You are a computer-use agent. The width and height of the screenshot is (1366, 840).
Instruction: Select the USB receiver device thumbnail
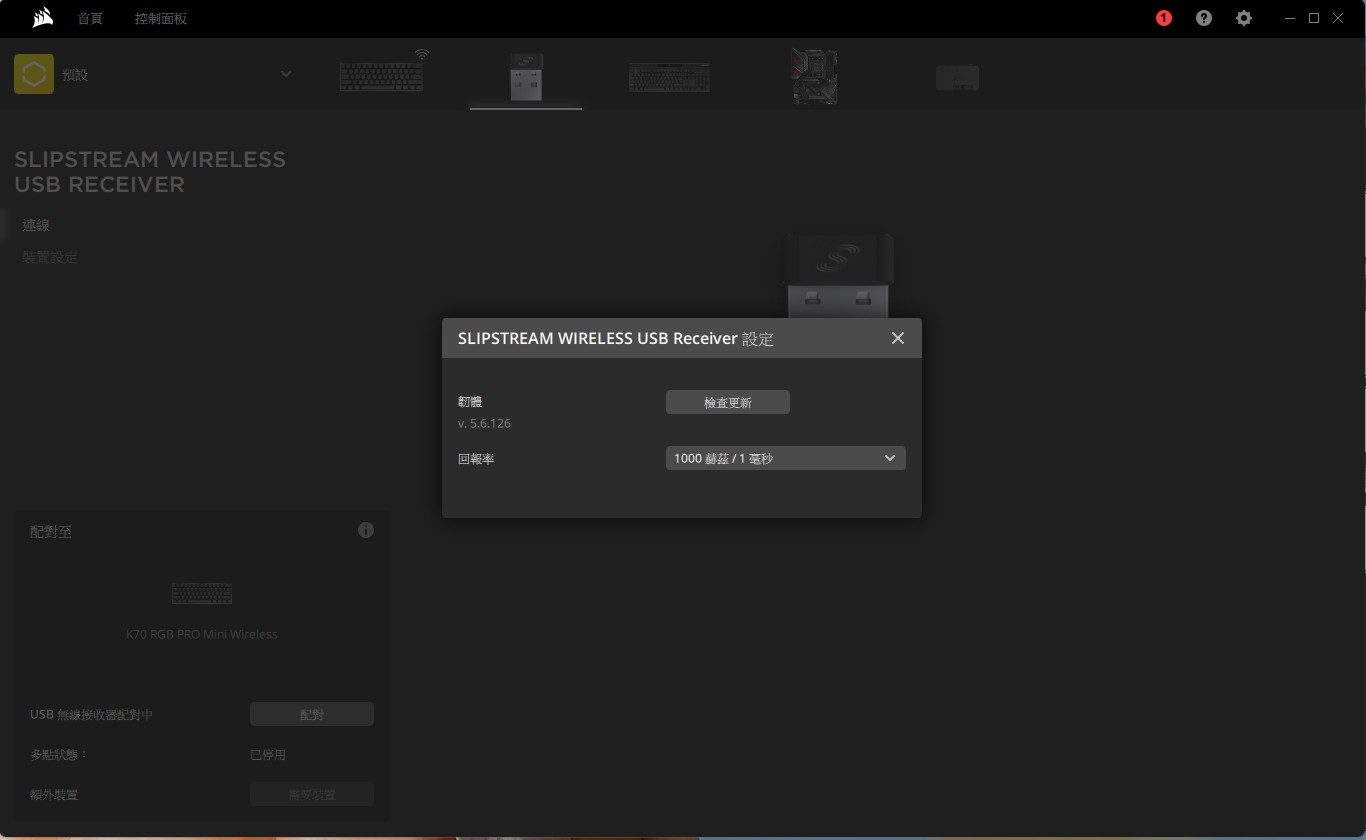pos(526,77)
